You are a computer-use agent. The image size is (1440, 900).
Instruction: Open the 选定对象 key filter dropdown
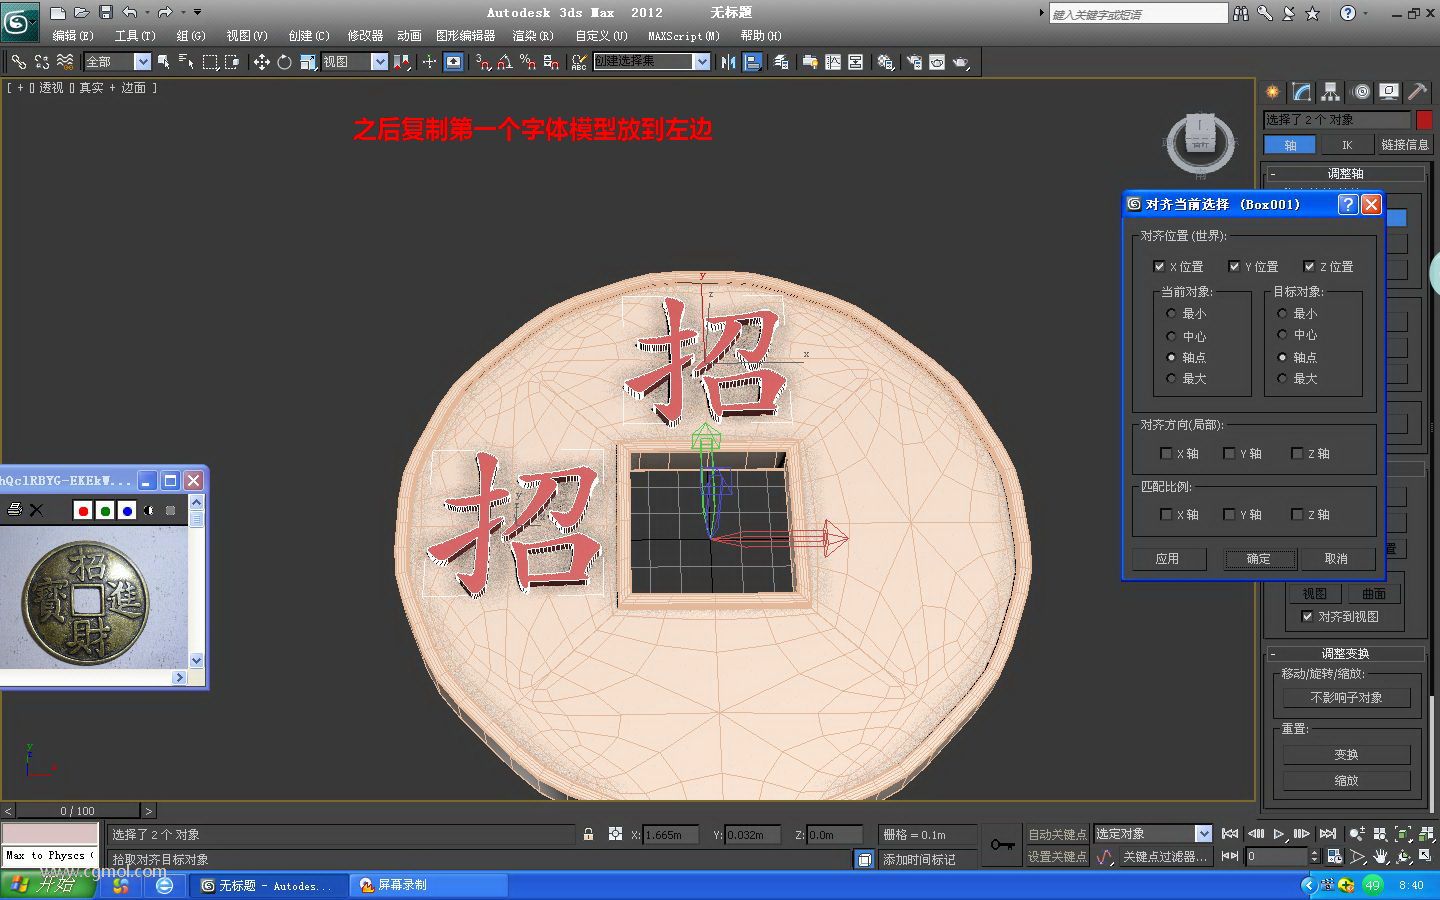[x=1203, y=834]
